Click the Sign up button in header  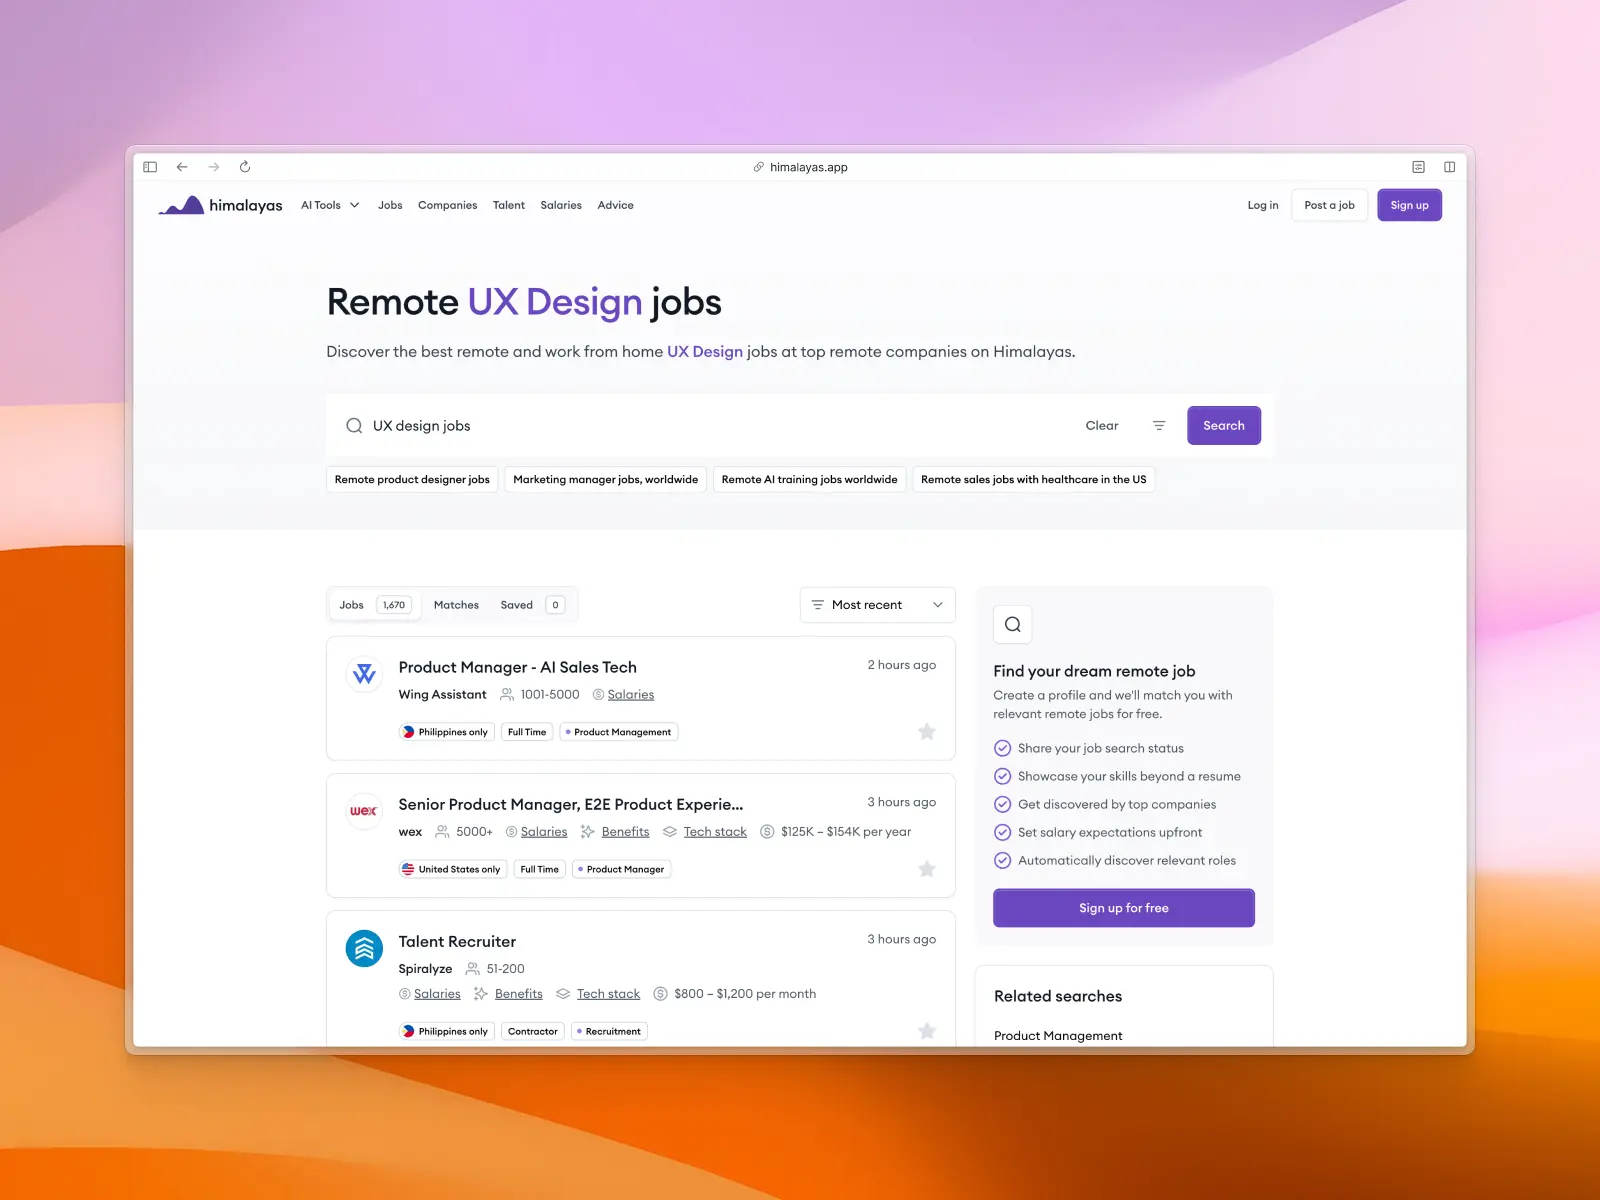point(1409,205)
